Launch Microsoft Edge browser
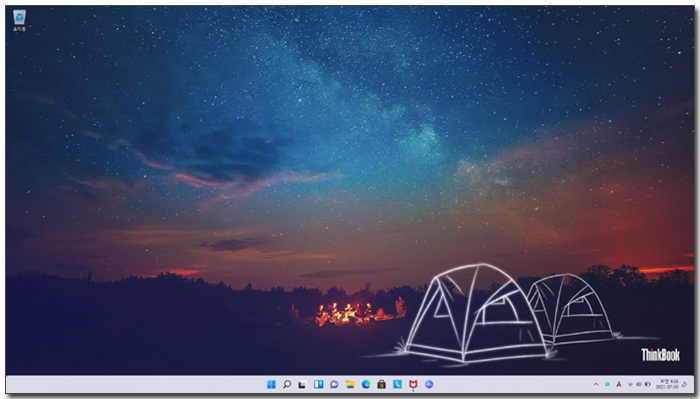This screenshot has height=399, width=700. pyautogui.click(x=366, y=384)
